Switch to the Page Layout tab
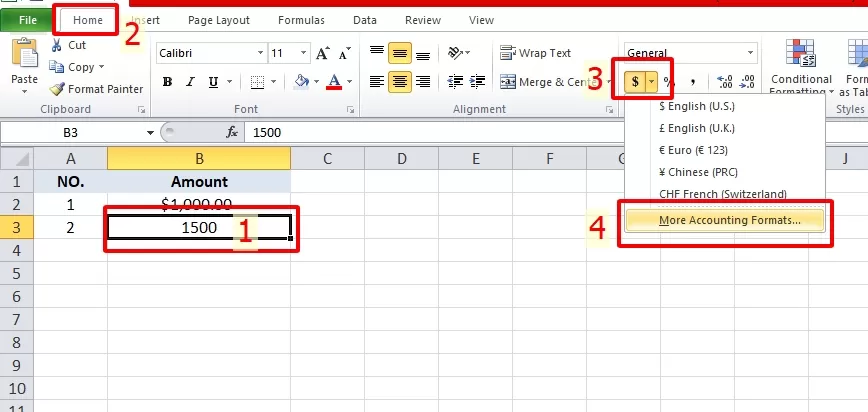868x412 pixels. pyautogui.click(x=219, y=20)
